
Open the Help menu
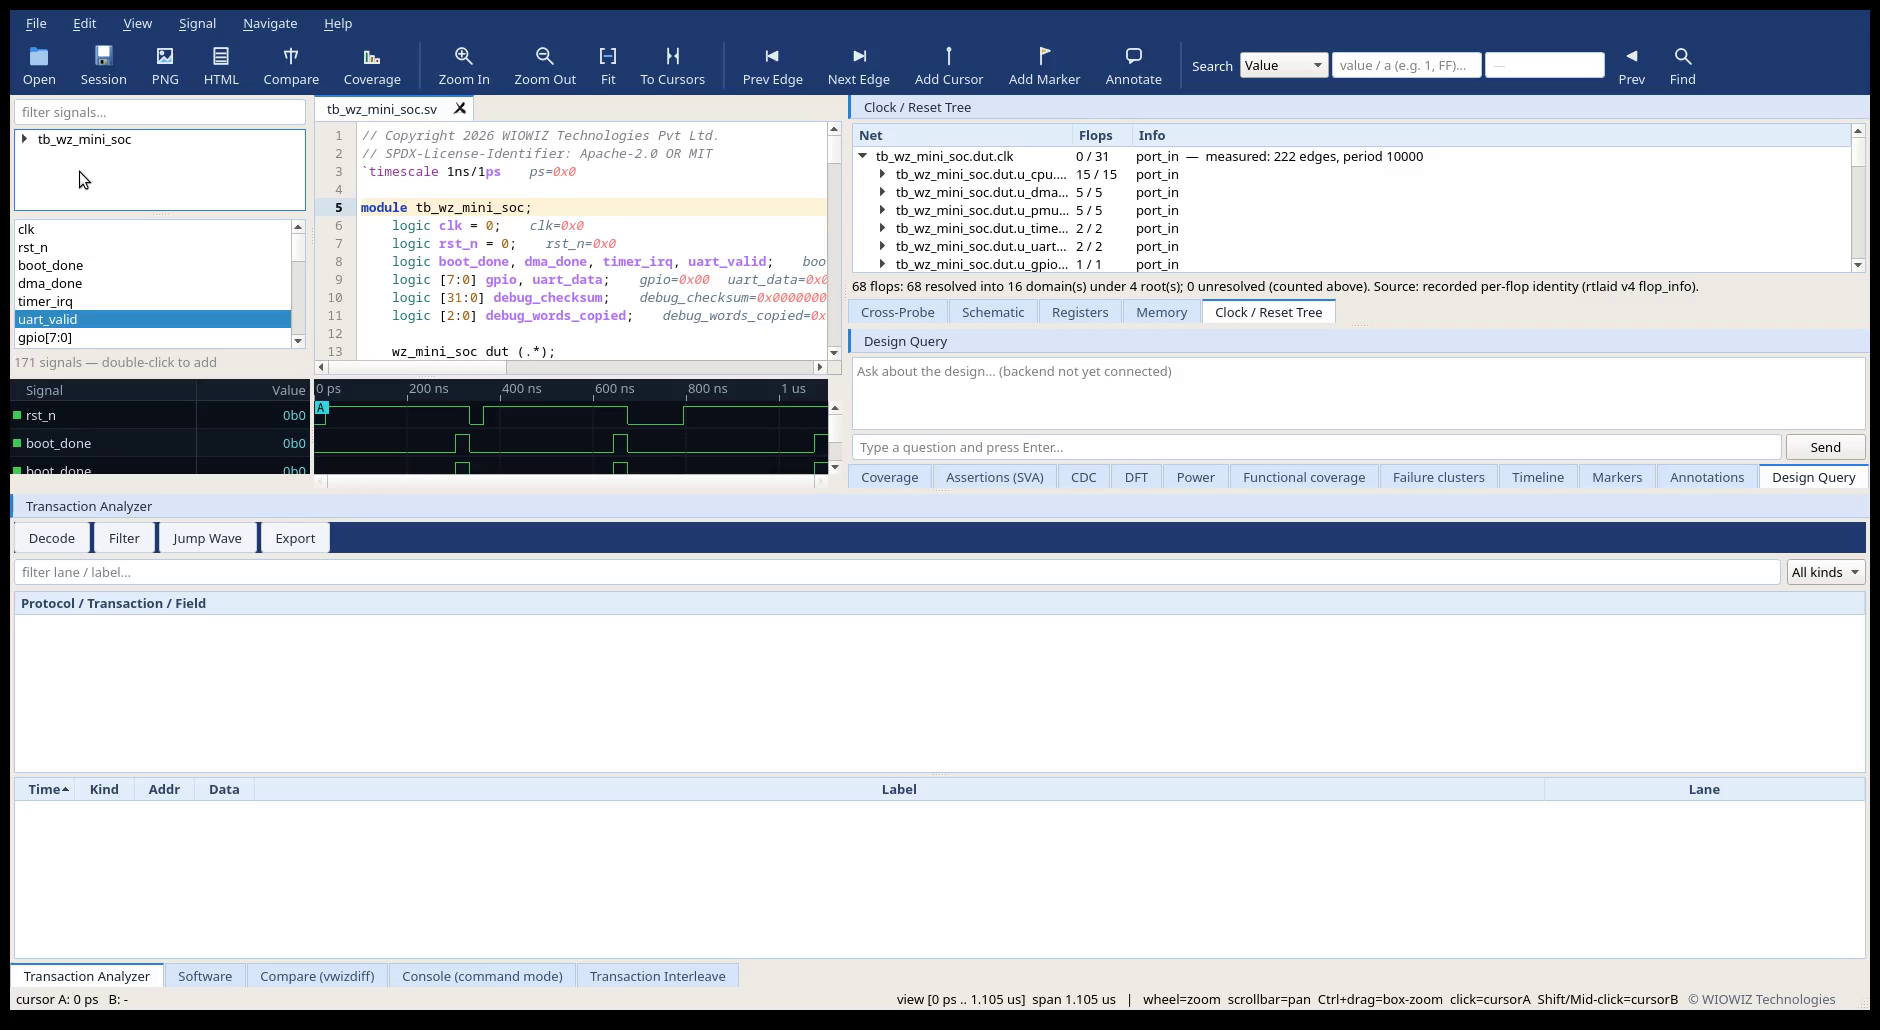point(338,23)
